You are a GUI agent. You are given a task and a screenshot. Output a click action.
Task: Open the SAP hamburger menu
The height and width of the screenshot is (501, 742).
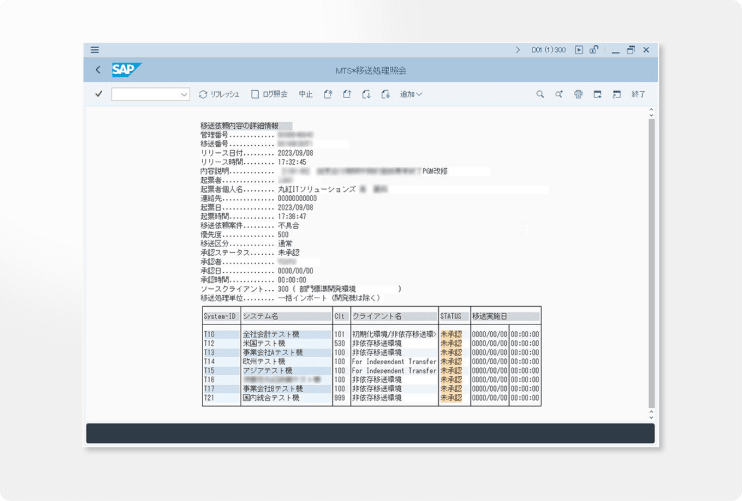[x=95, y=49]
